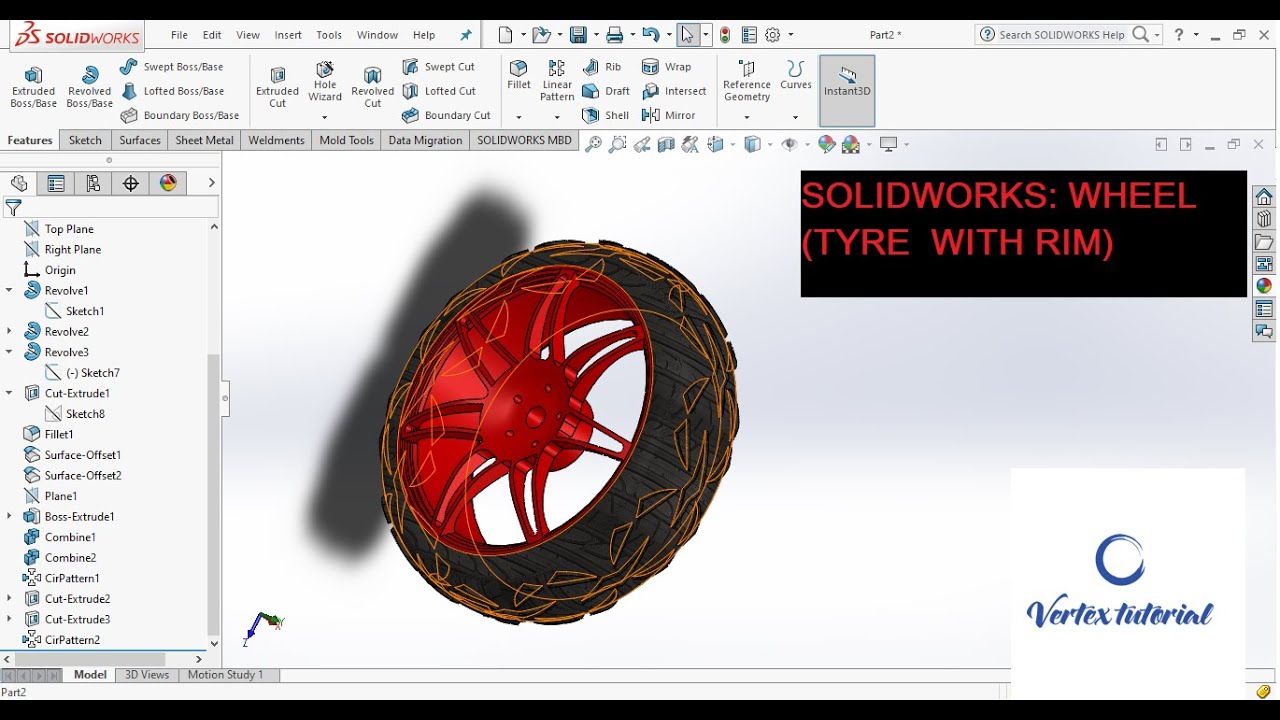Open ConfigurationManager tab
The image size is (1280, 720).
tap(93, 183)
